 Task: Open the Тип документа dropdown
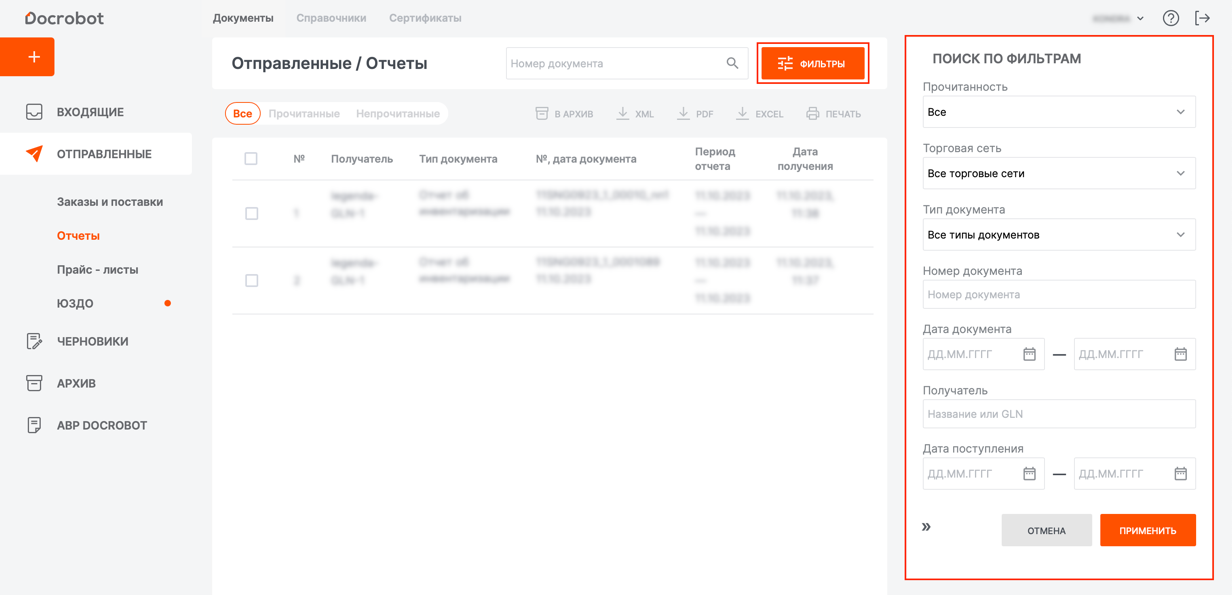1058,235
